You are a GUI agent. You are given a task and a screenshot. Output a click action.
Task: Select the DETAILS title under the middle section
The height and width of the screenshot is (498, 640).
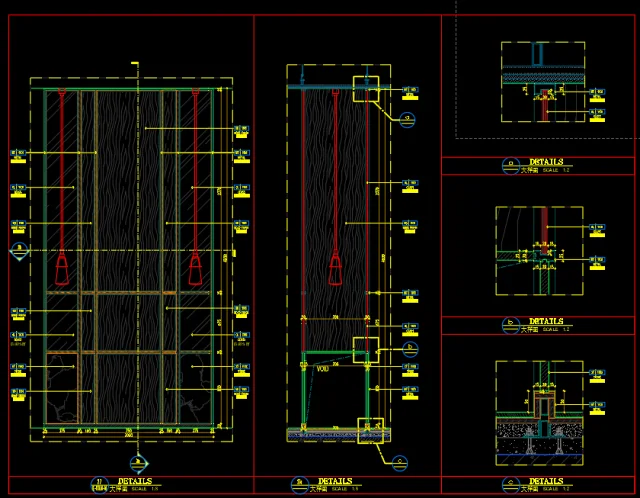[x=334, y=481]
